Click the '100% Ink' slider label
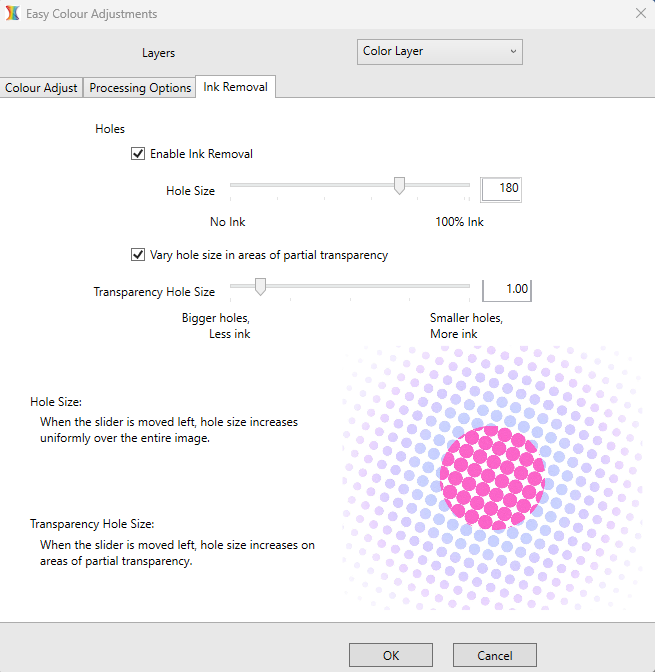The height and width of the screenshot is (672, 655). [459, 222]
